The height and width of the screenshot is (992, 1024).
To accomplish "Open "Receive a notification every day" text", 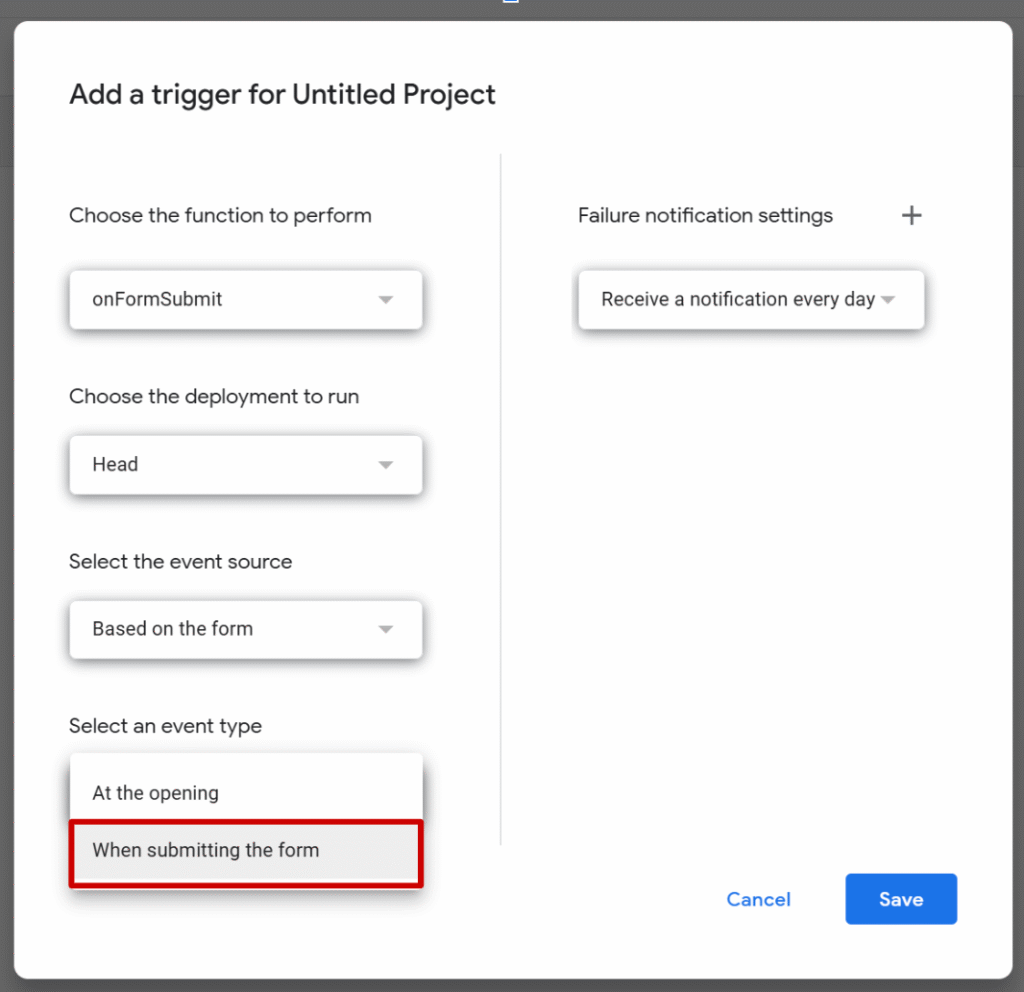I will click(x=737, y=299).
